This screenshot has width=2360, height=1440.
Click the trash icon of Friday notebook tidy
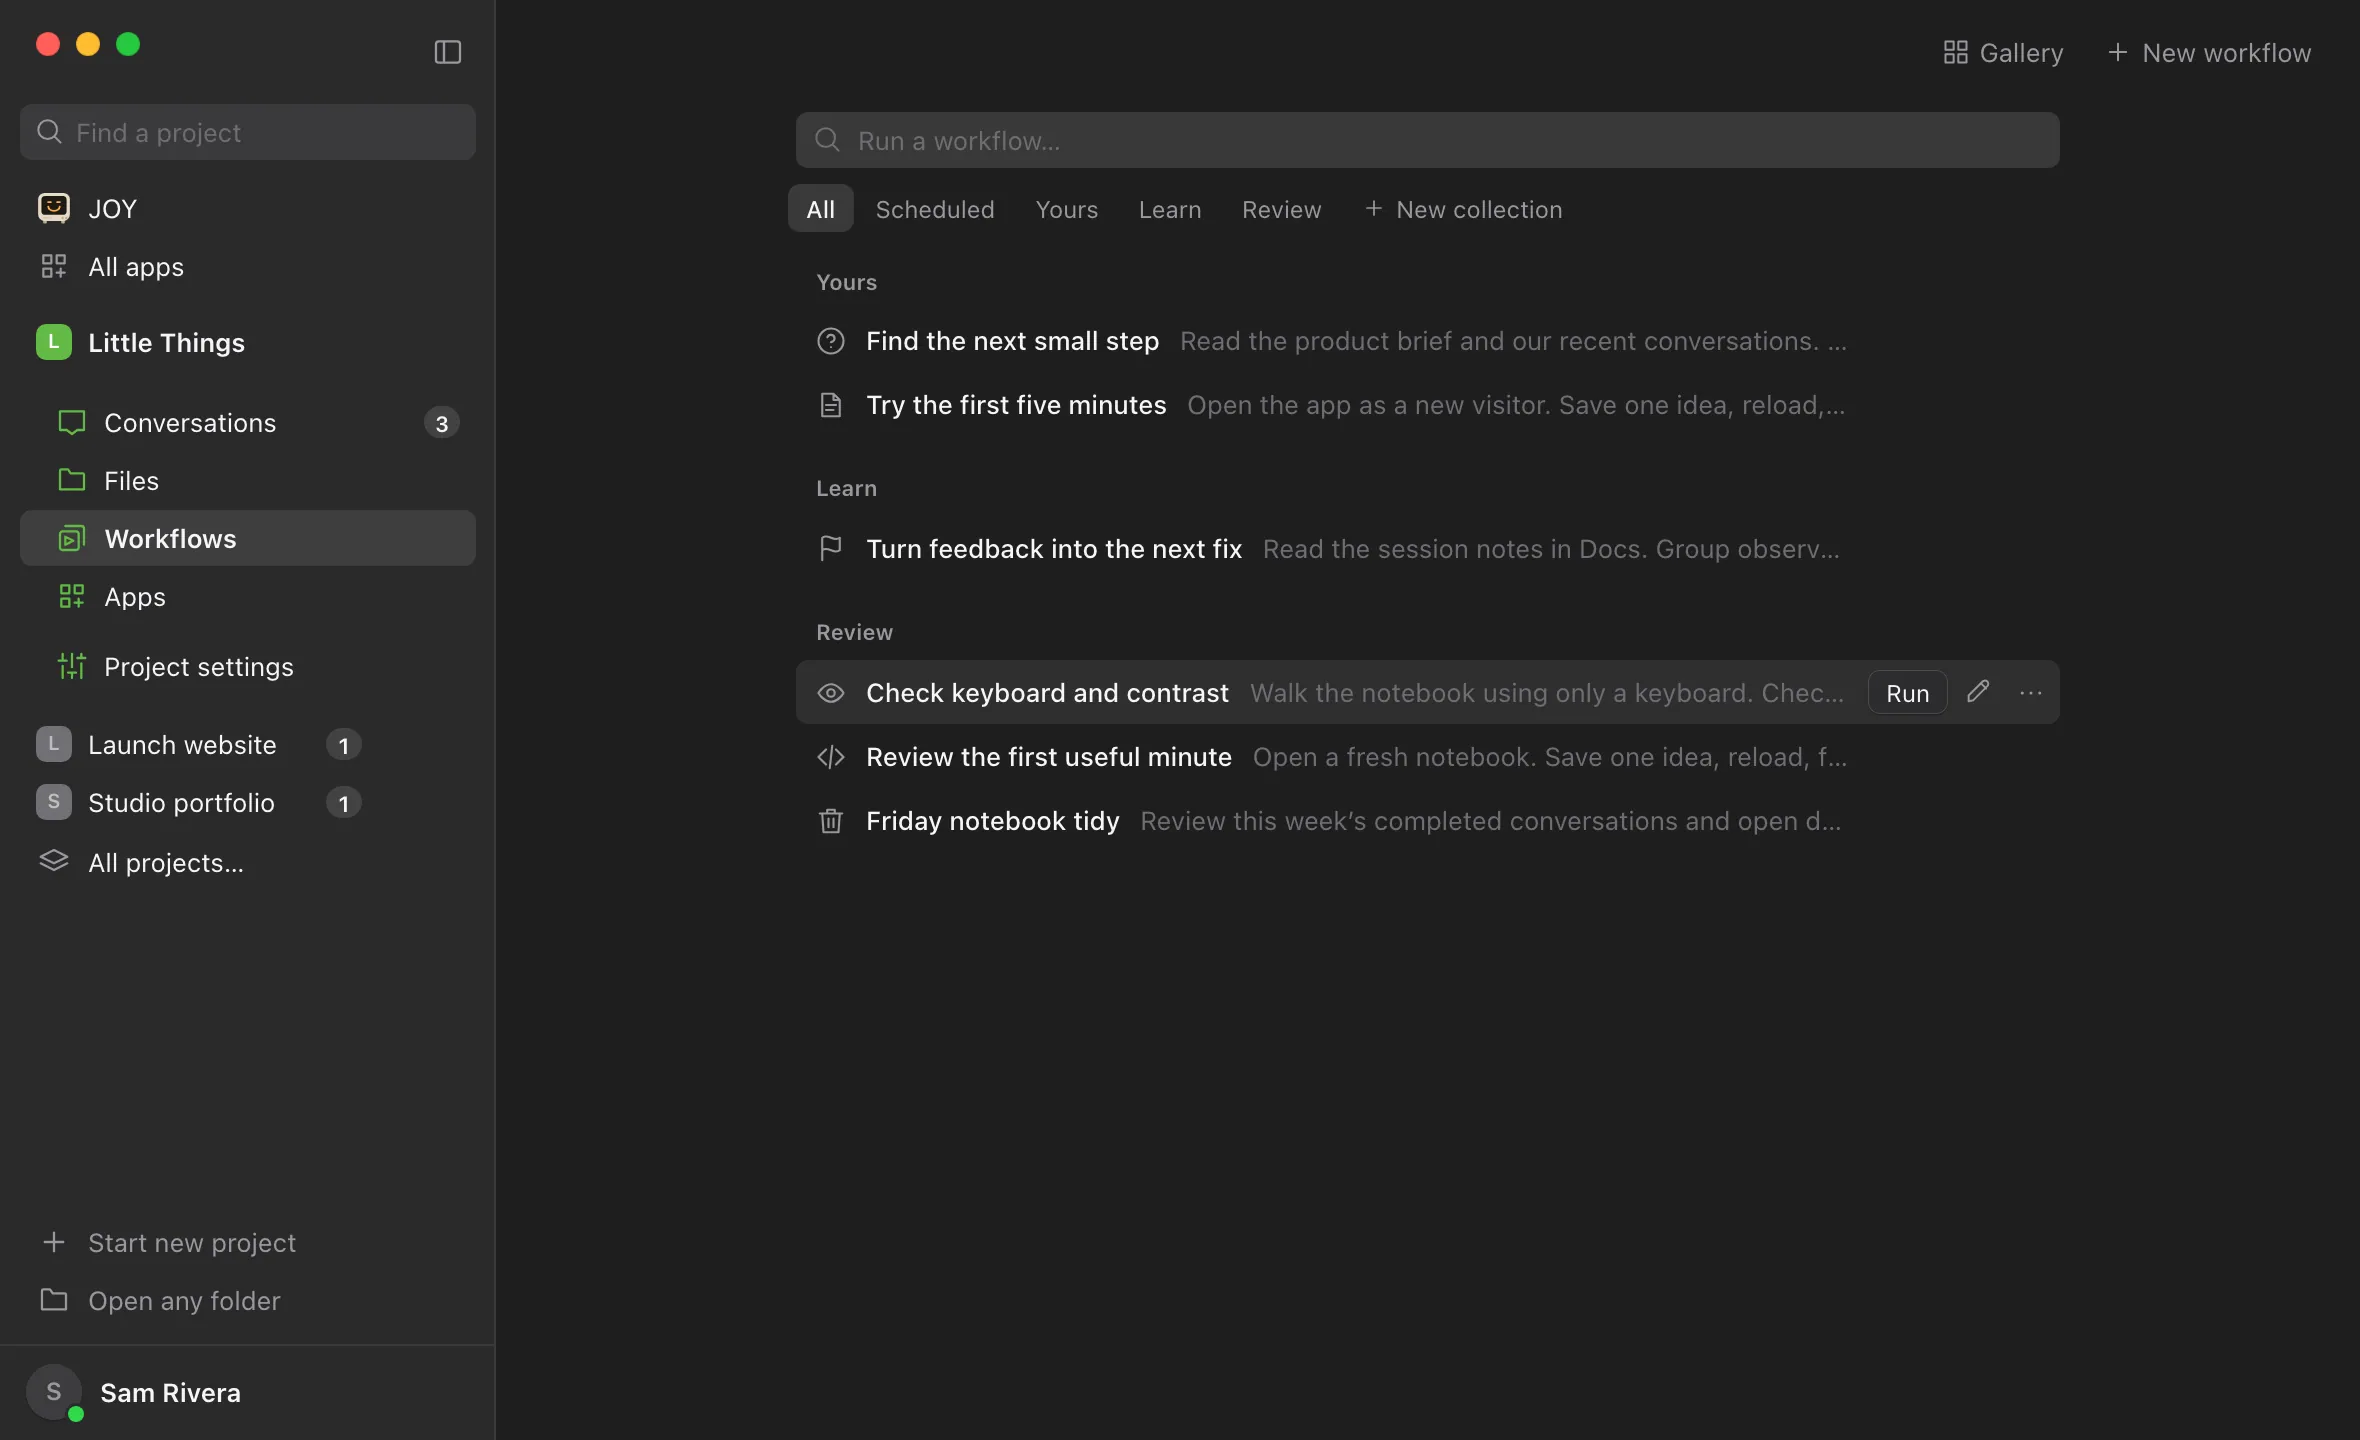coord(831,821)
